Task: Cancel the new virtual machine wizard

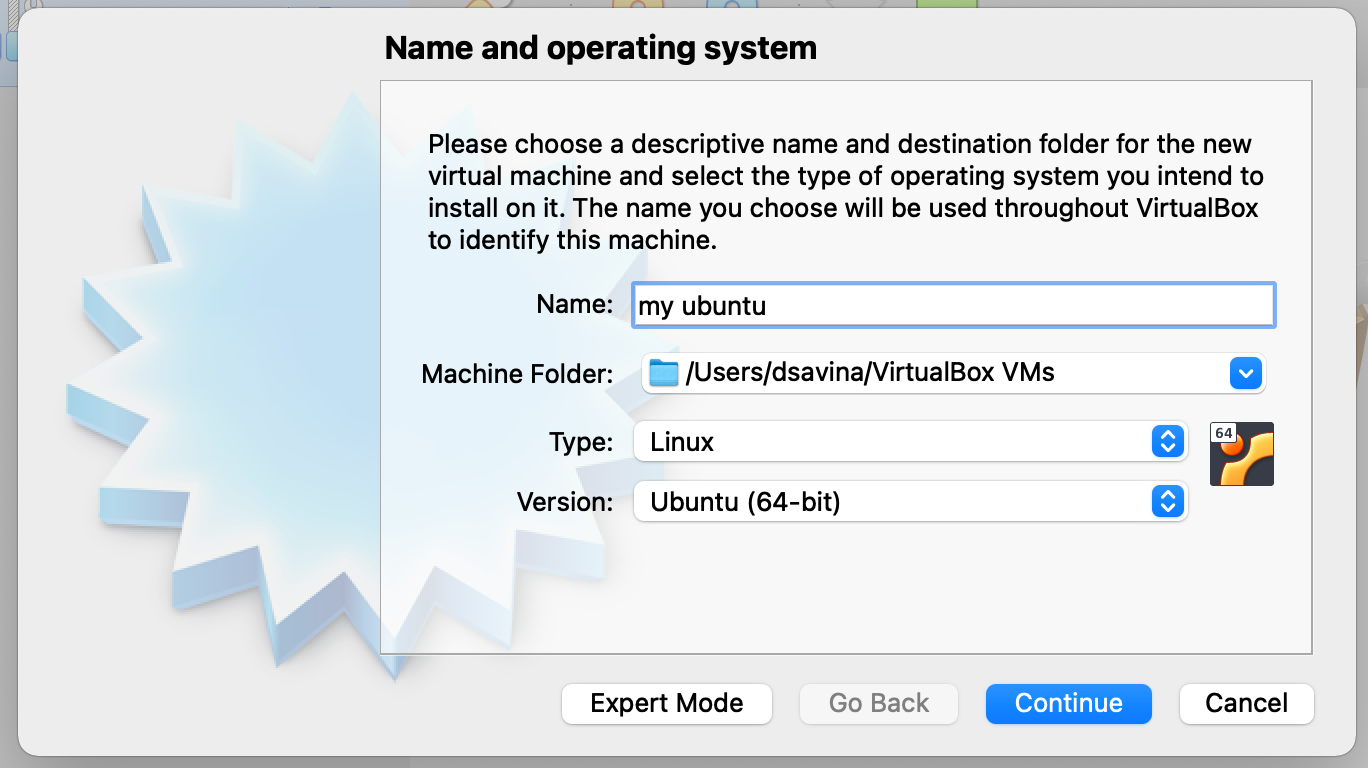Action: click(1246, 703)
